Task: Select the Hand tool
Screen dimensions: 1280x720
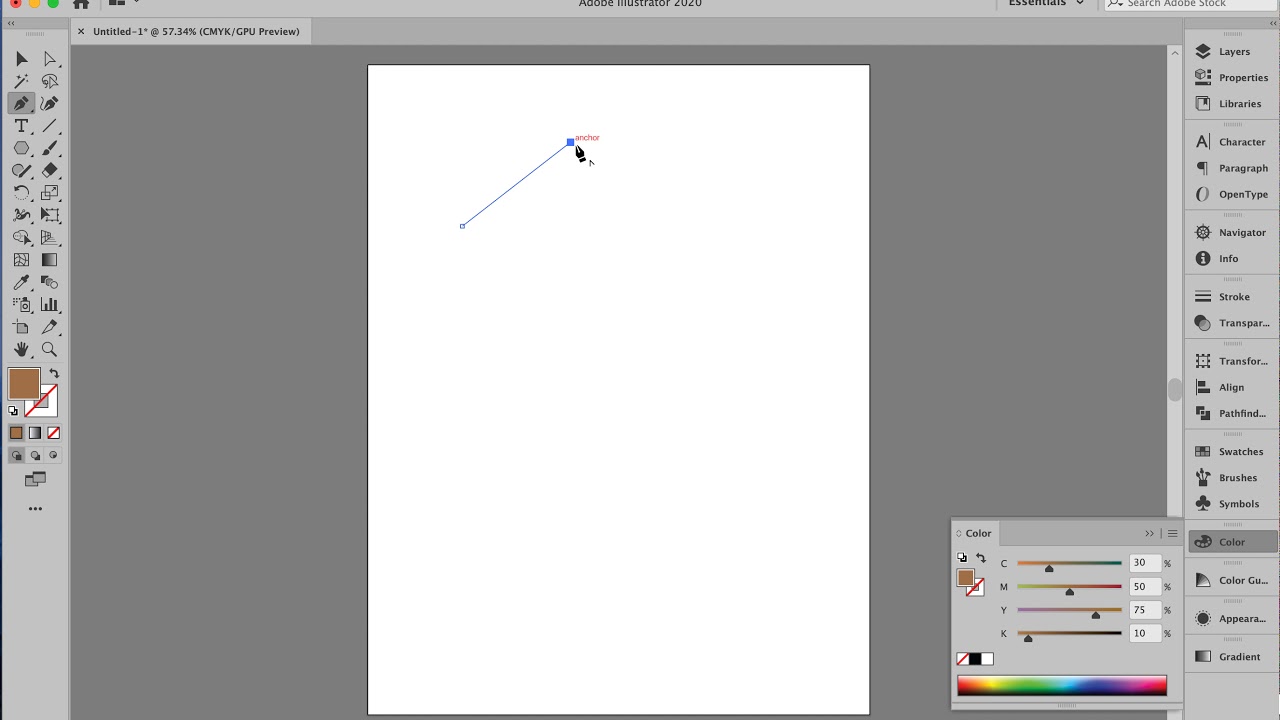Action: pos(21,349)
